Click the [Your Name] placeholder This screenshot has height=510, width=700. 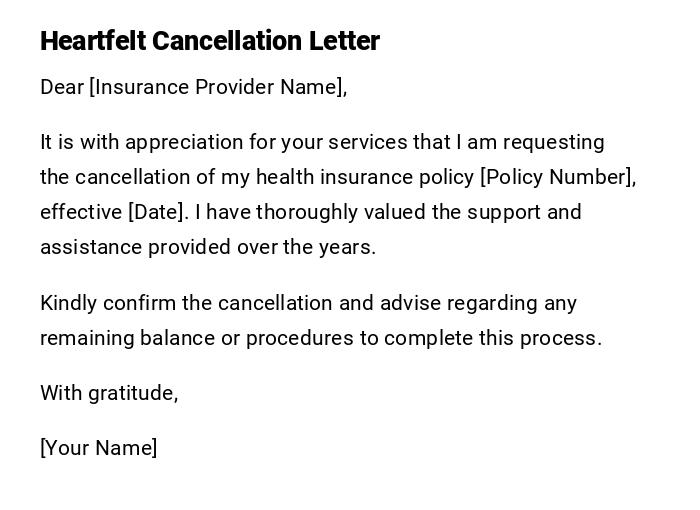pyautogui.click(x=99, y=448)
